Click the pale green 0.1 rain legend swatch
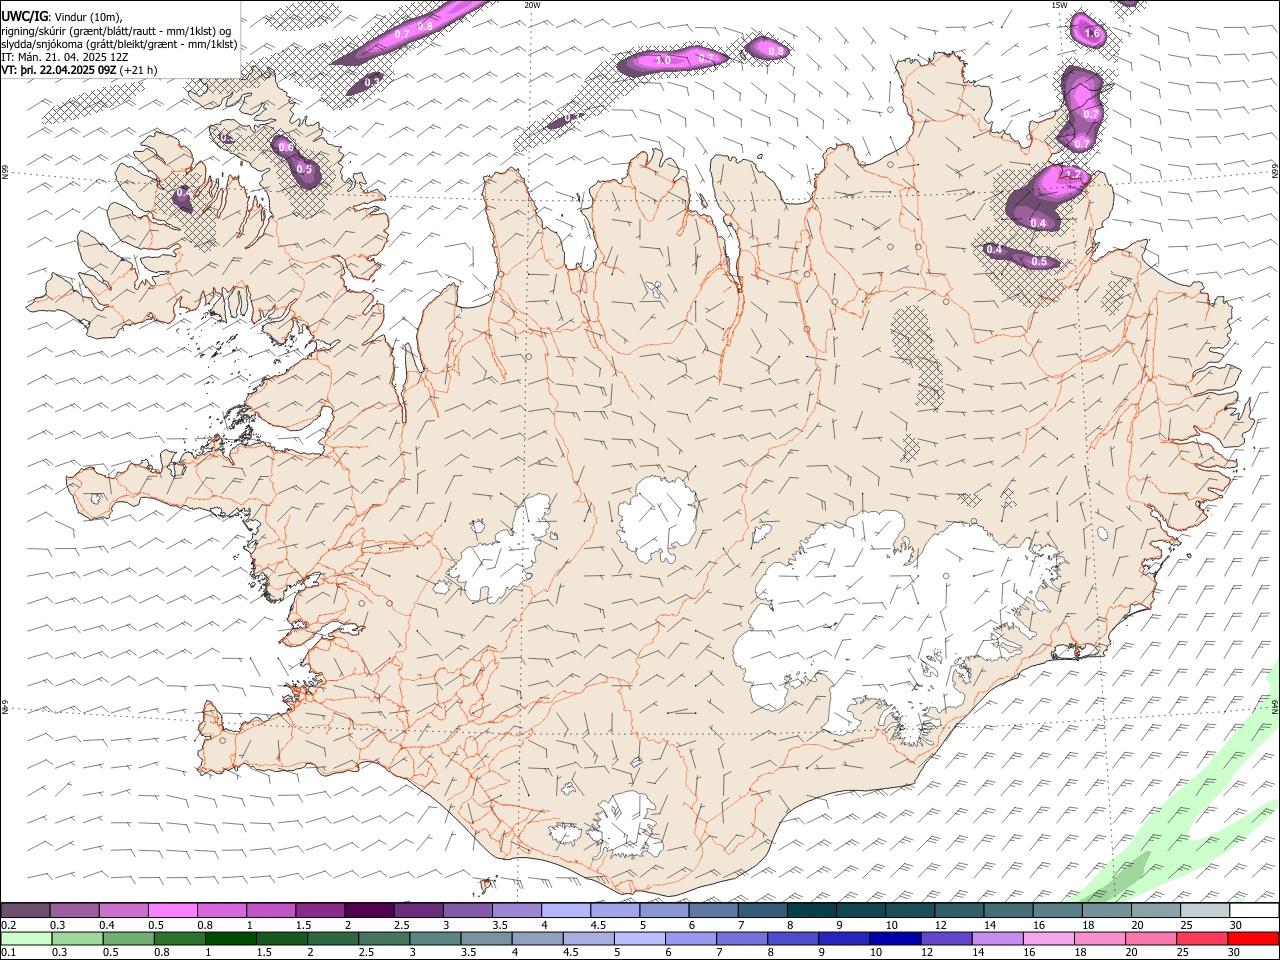This screenshot has width=1280, height=960. tap(26, 938)
